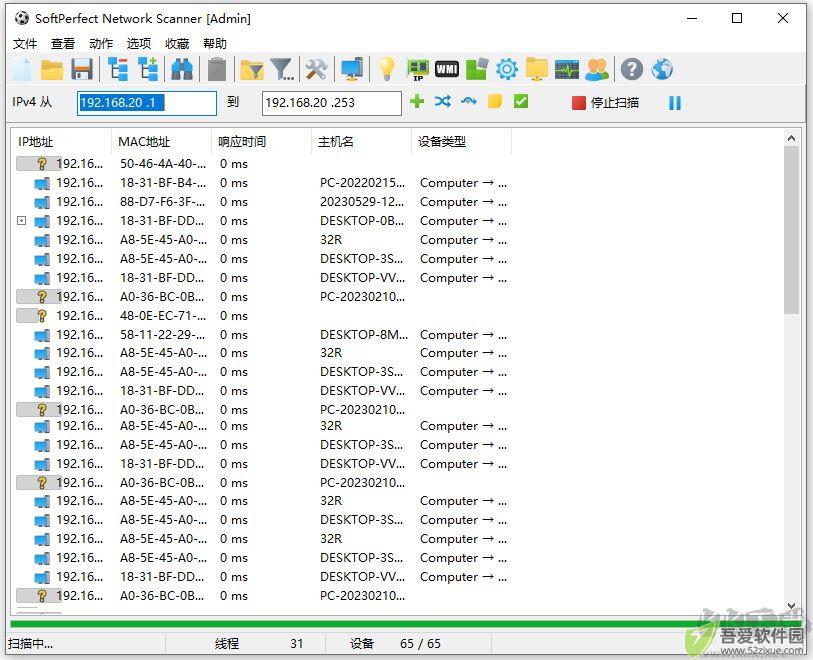Screen dimensions: 813x660
Task: Click the yellow note icon beside range
Action: pyautogui.click(x=495, y=101)
